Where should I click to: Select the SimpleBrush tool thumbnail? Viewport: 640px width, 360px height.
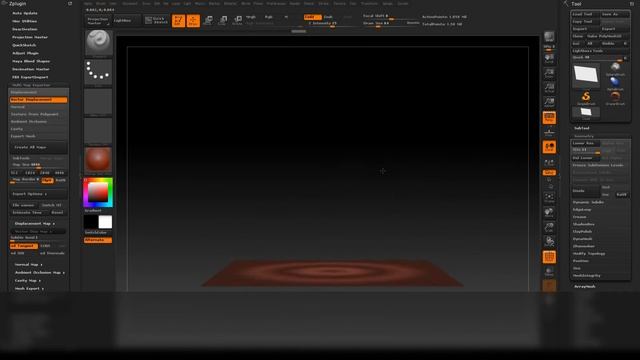(586, 98)
